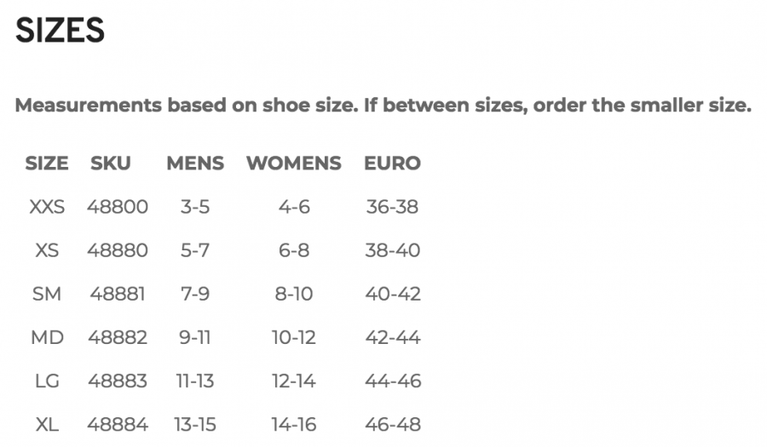Click SKU number 48800

[118, 208]
